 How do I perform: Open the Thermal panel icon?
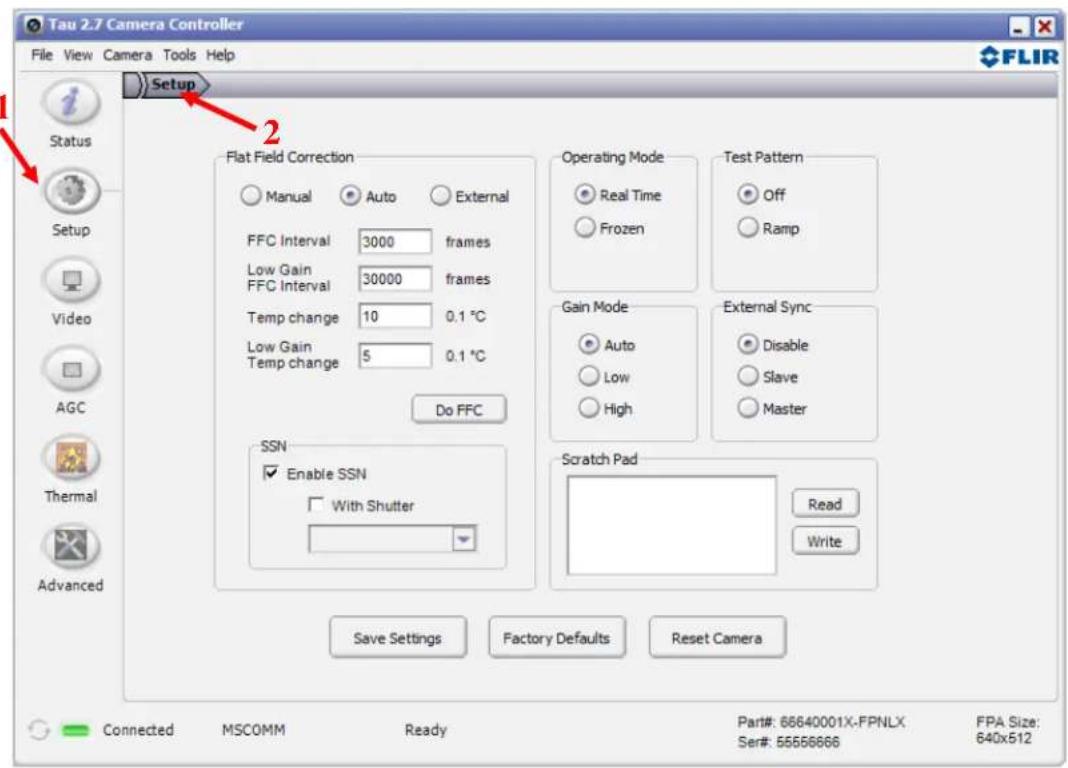pos(72,458)
